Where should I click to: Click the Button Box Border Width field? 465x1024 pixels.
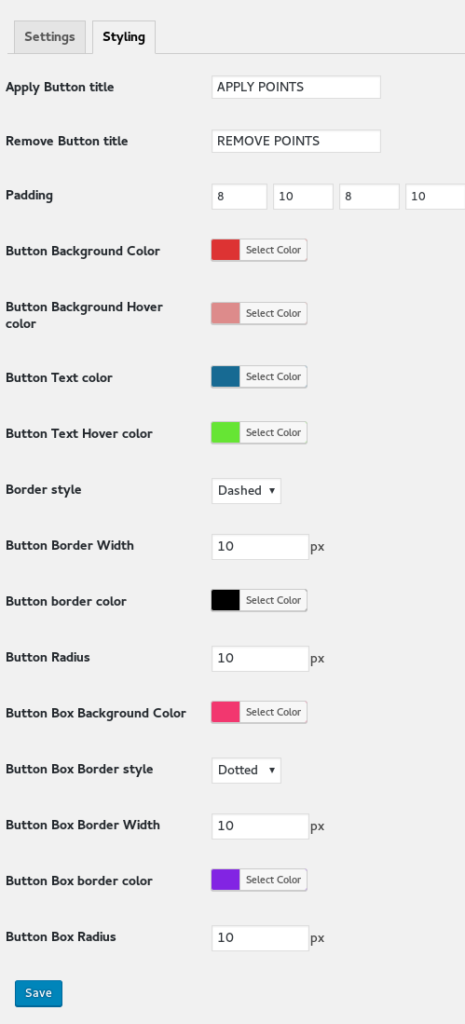[260, 826]
